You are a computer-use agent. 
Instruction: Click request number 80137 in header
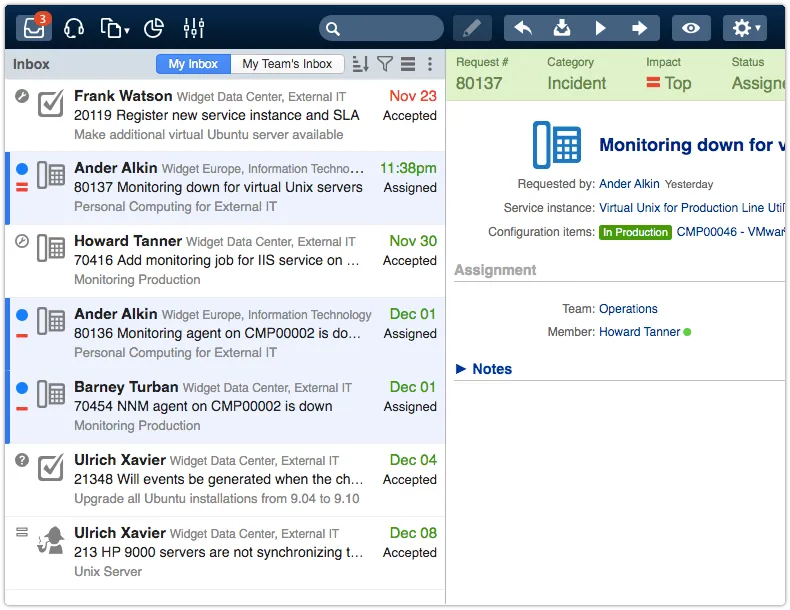tap(479, 83)
